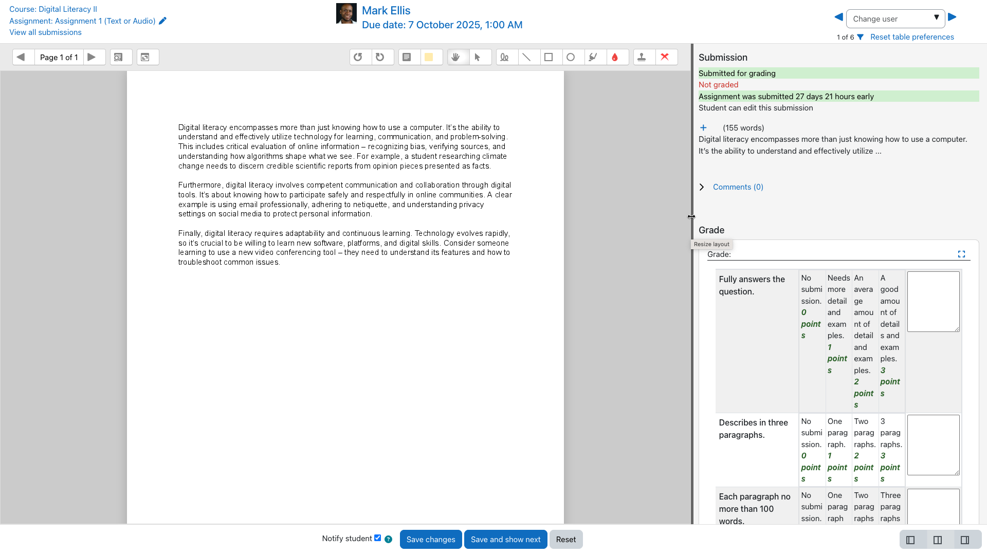Select 'No submission' for Fully answers the question
The image size is (987, 555).
[811, 341]
